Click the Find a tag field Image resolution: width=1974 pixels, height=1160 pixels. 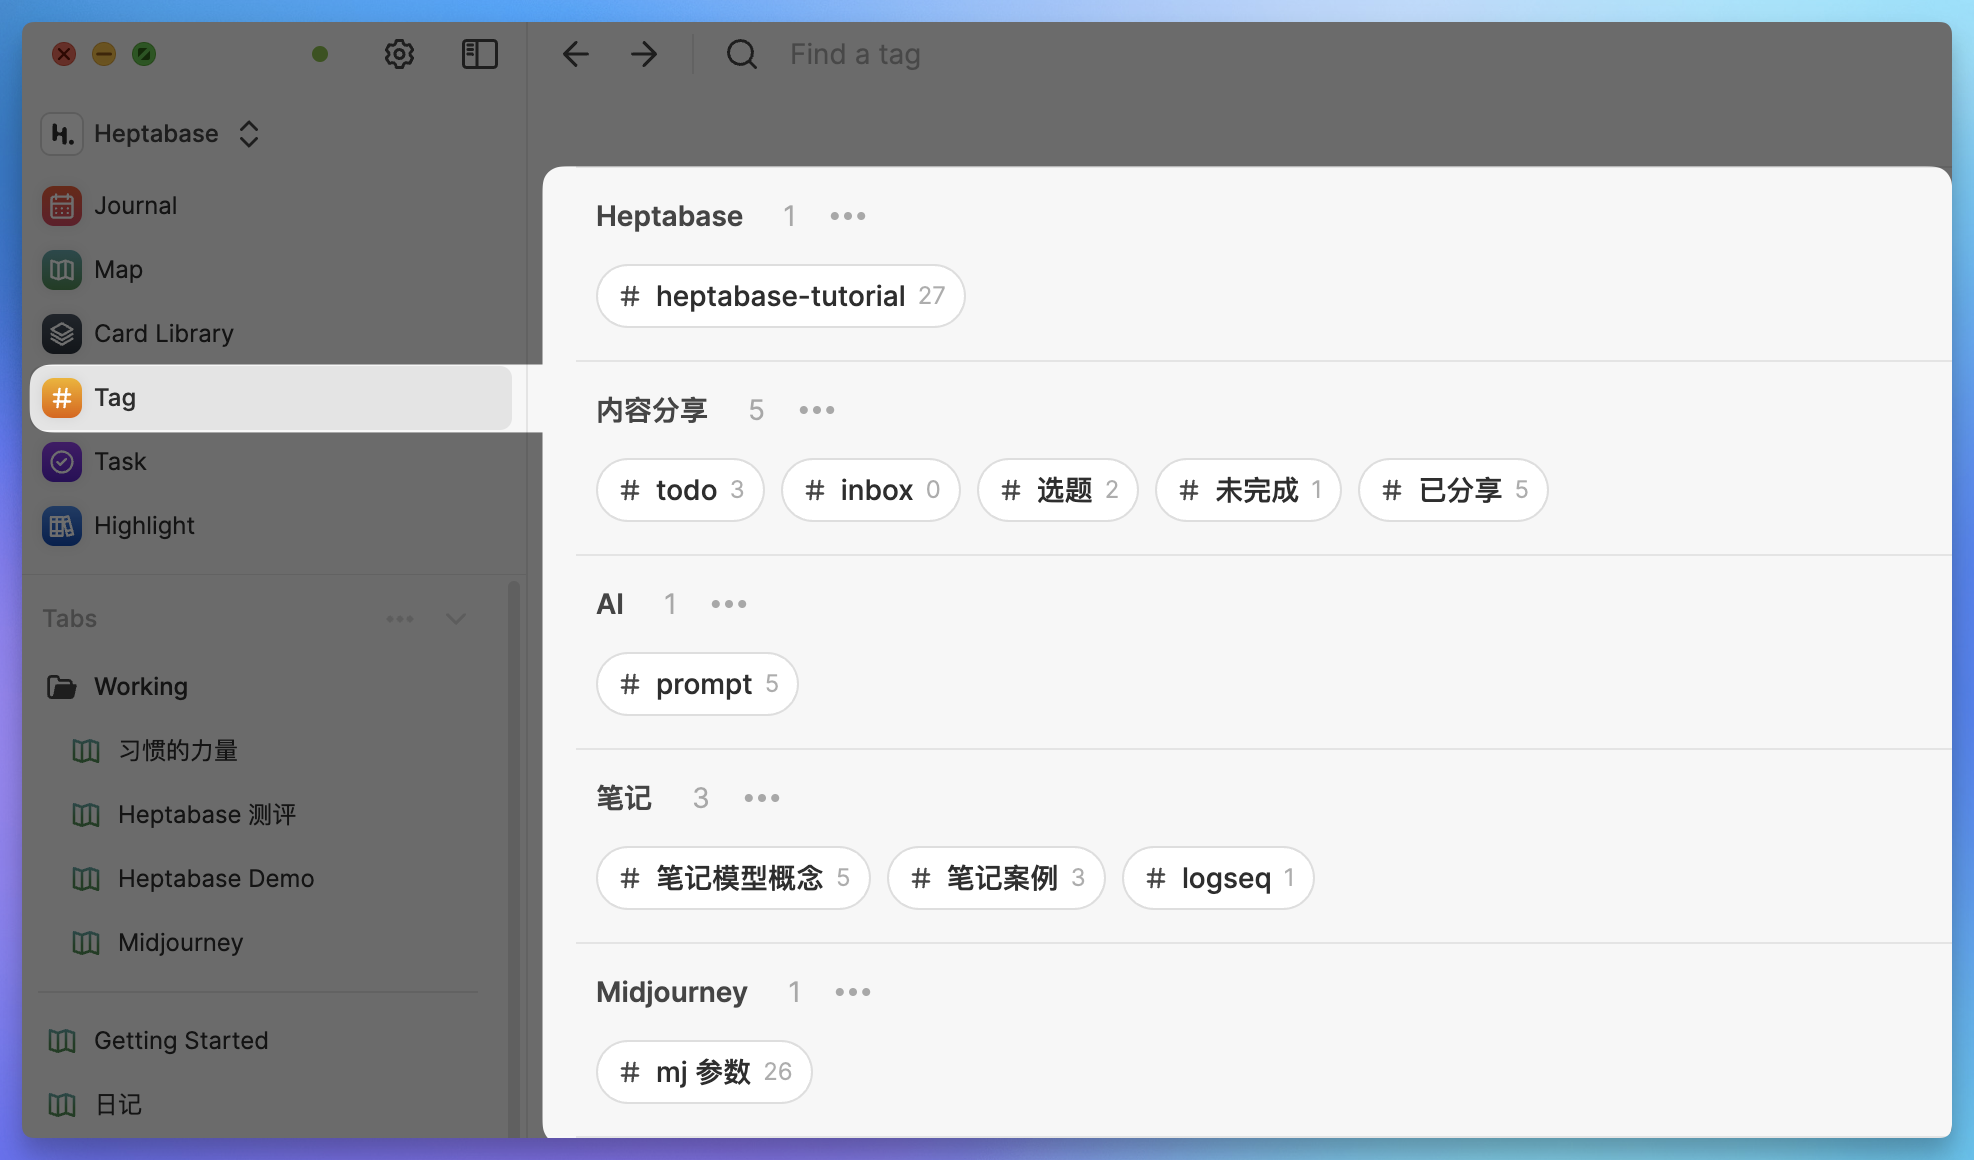(x=855, y=54)
